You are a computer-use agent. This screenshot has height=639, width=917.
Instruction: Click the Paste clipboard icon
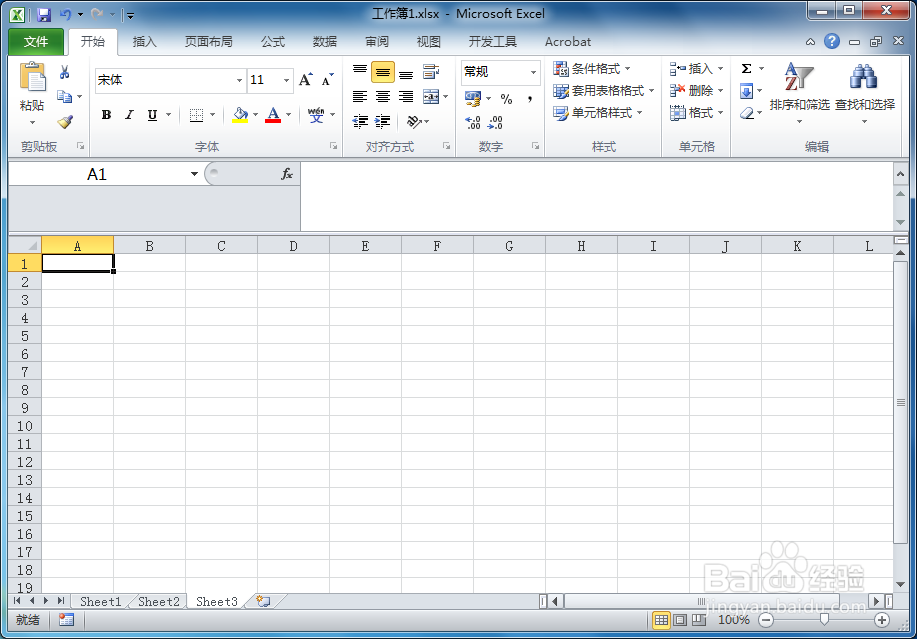coord(32,78)
